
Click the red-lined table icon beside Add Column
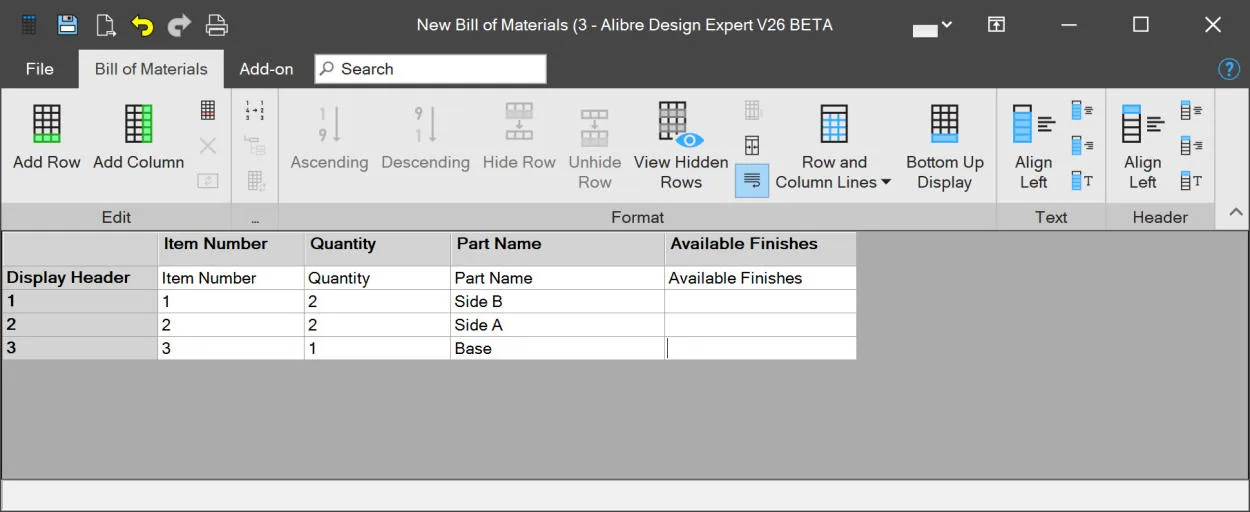click(208, 110)
